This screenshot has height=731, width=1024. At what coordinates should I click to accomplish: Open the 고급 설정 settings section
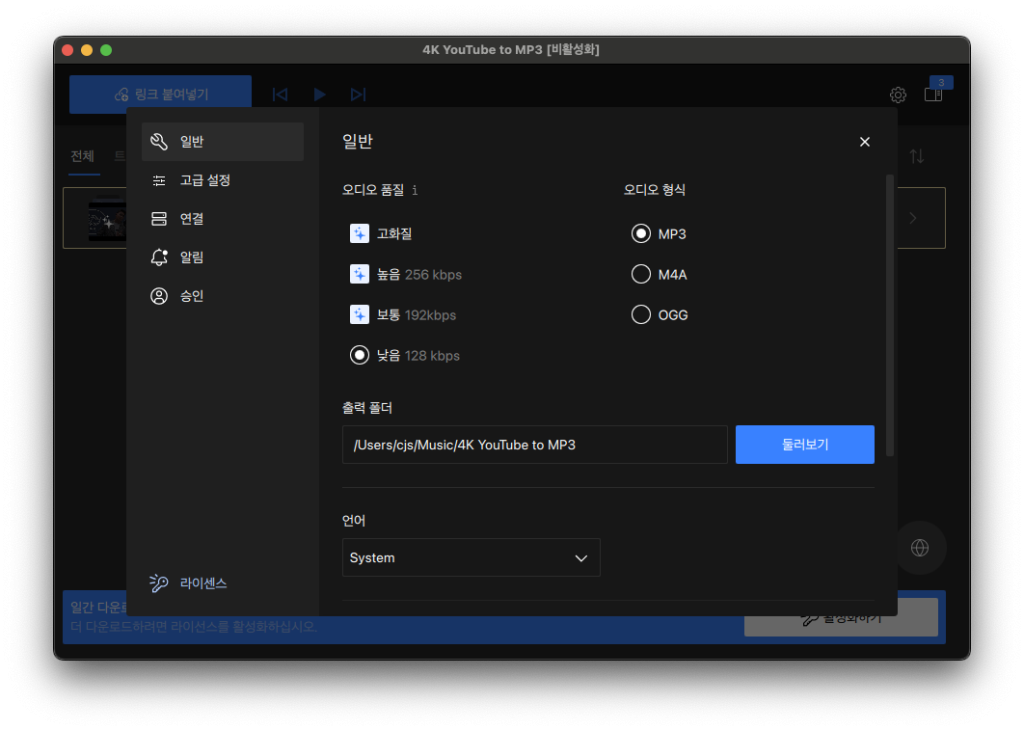pos(205,181)
